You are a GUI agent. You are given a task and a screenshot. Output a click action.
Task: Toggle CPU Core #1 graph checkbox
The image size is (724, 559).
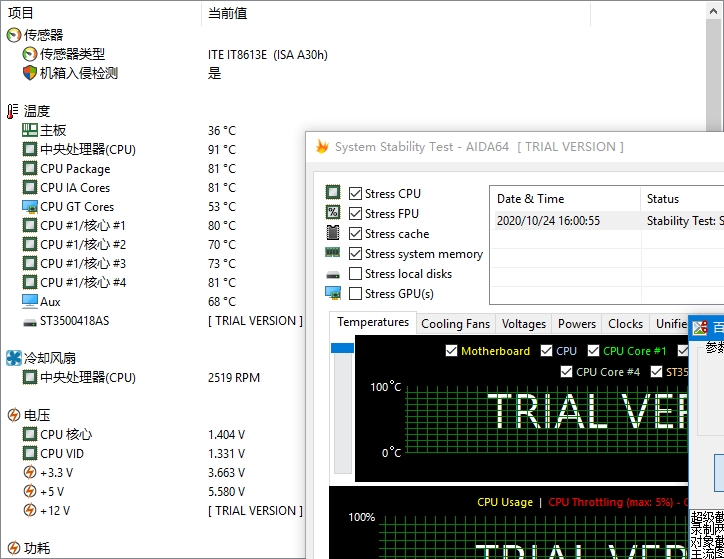click(x=593, y=351)
